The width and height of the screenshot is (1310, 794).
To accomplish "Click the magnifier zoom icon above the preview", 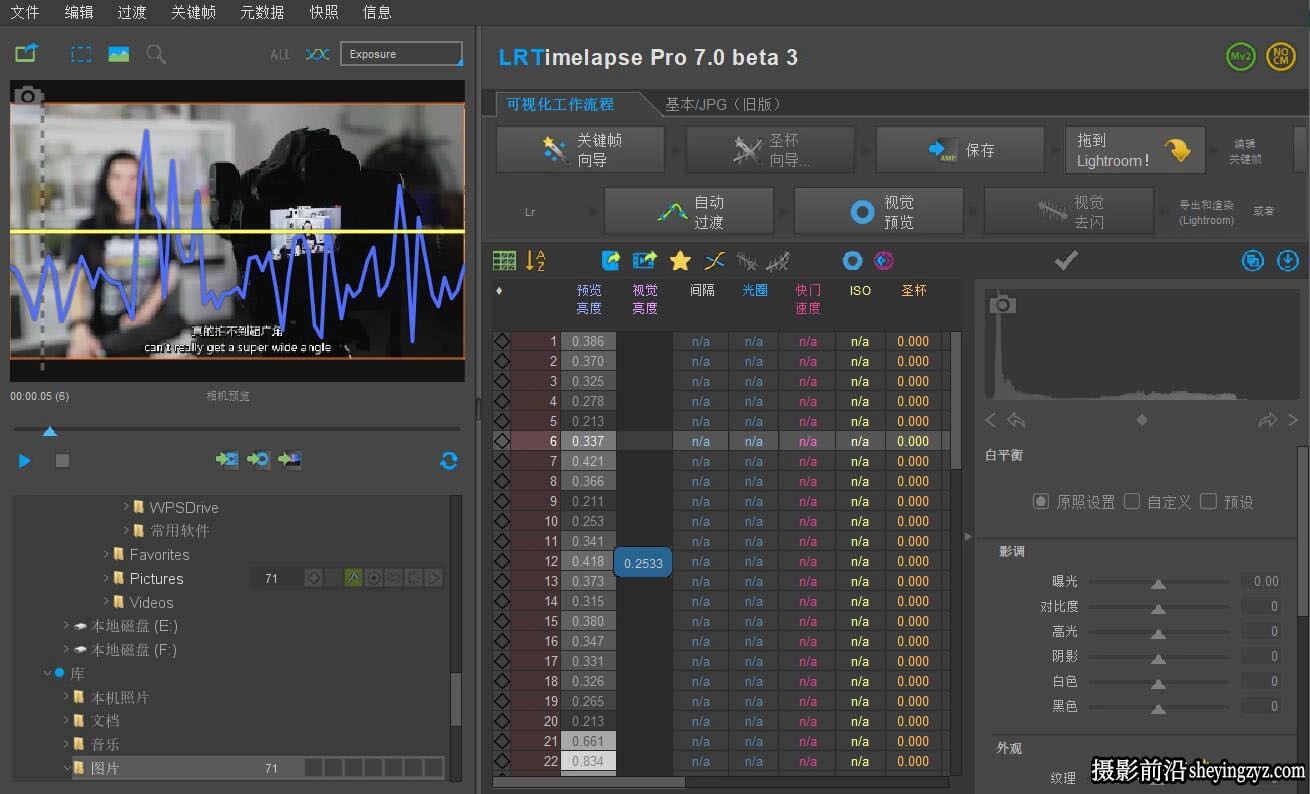I will click(156, 54).
